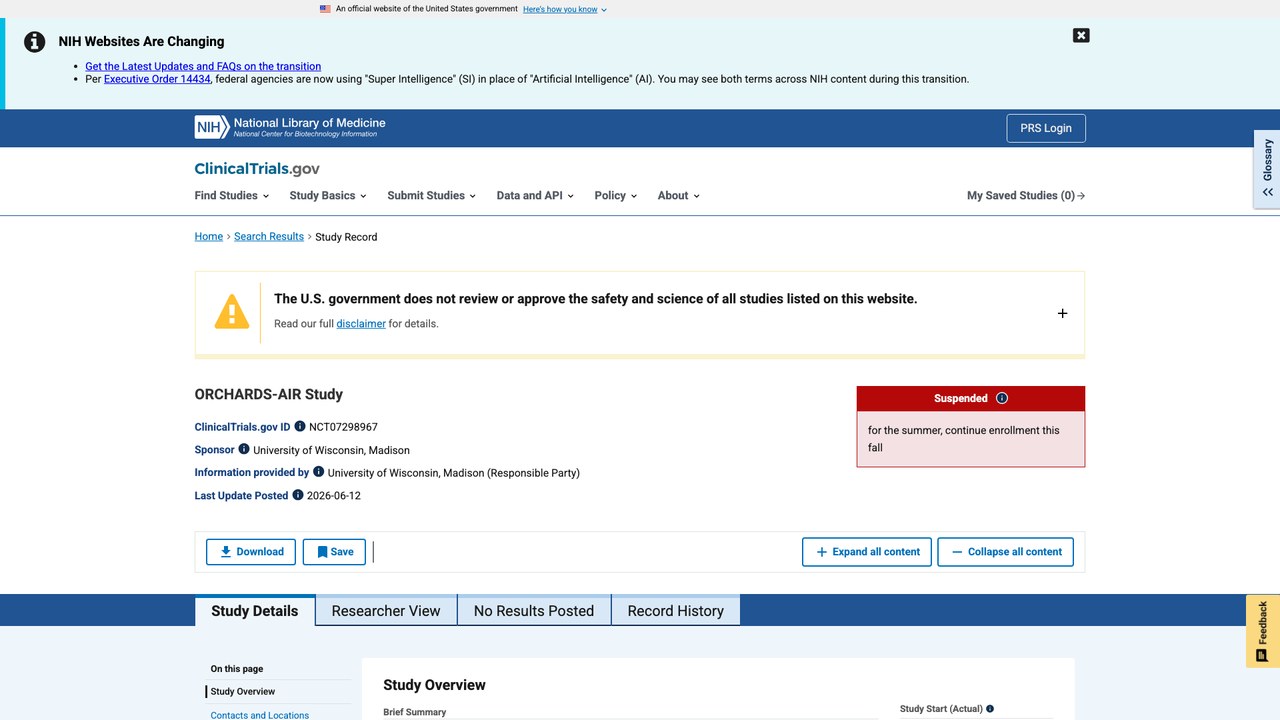The image size is (1280, 720).
Task: Click the info icon beside ClinicalTrials.gov ID
Action: coord(300,426)
